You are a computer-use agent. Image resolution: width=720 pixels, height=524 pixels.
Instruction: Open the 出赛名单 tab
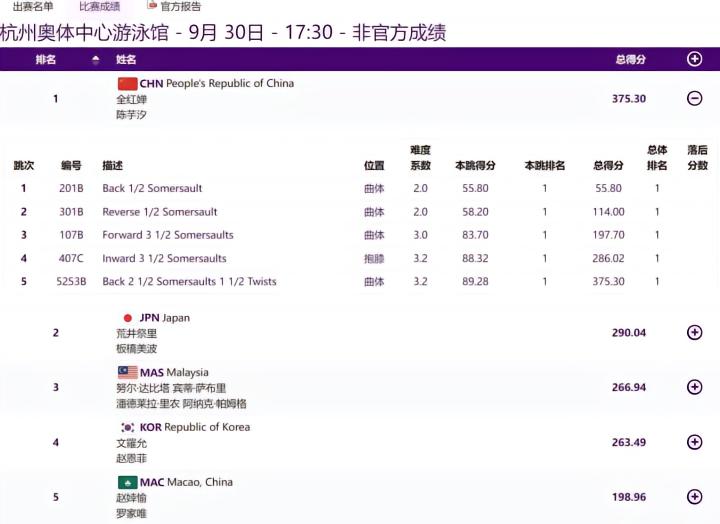tap(33, 6)
